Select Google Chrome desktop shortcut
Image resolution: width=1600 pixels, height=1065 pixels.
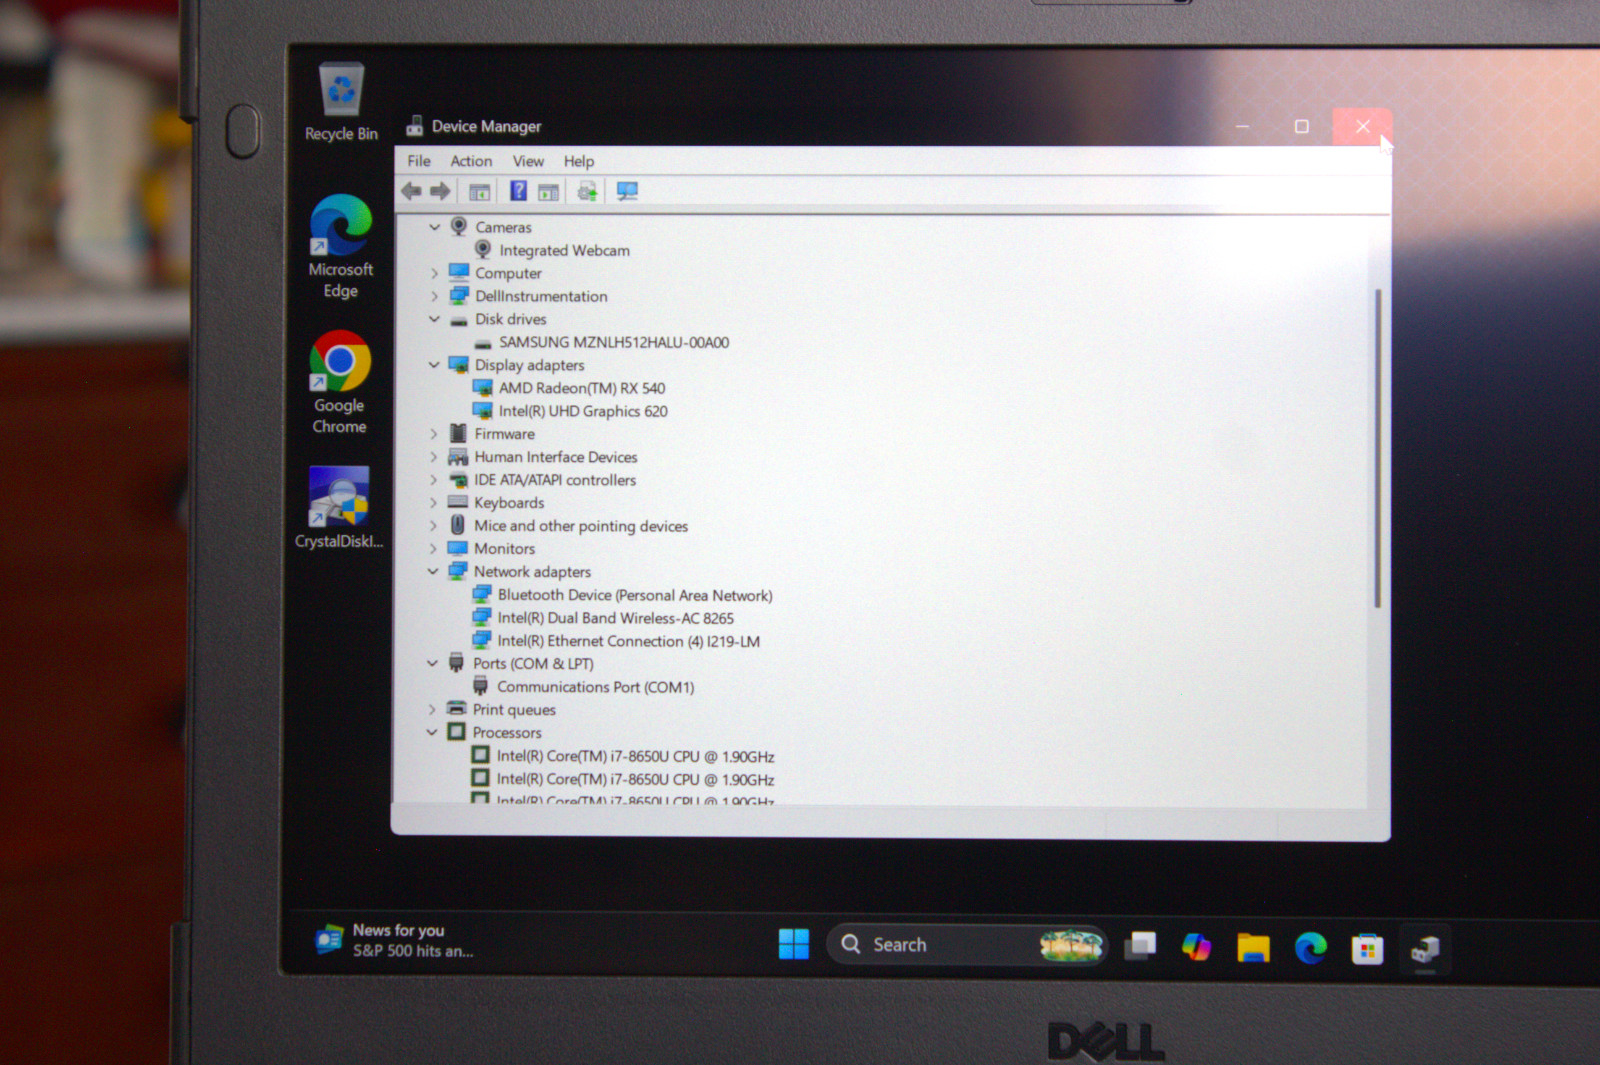tap(339, 383)
